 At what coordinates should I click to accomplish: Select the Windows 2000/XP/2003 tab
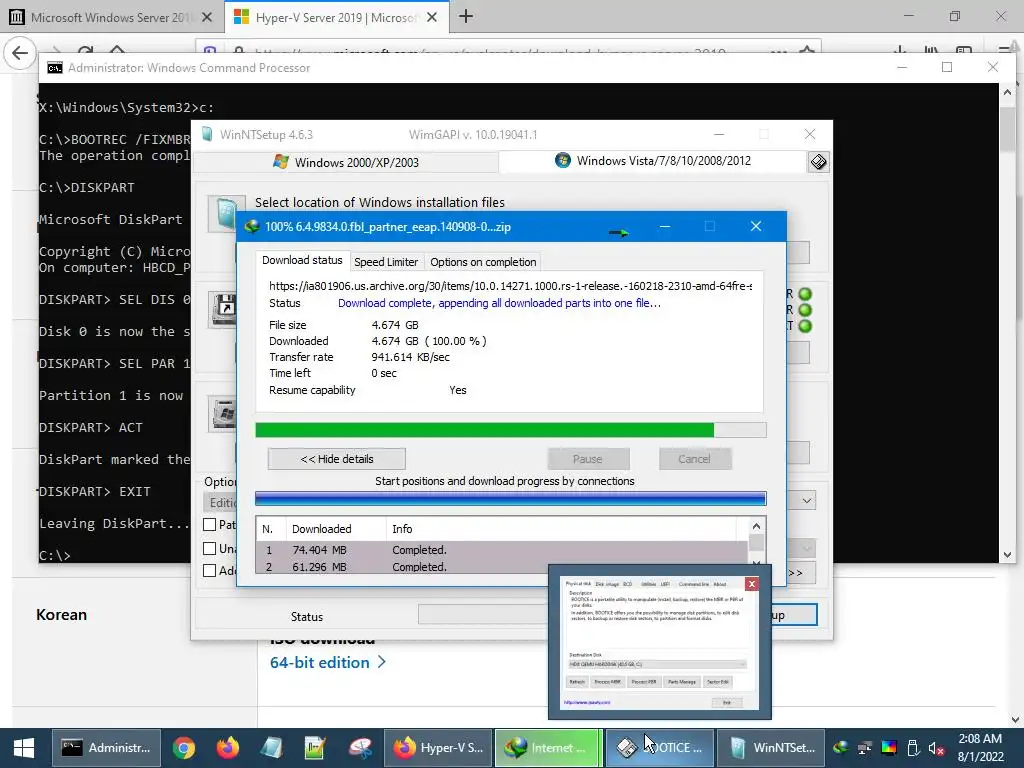pyautogui.click(x=346, y=162)
